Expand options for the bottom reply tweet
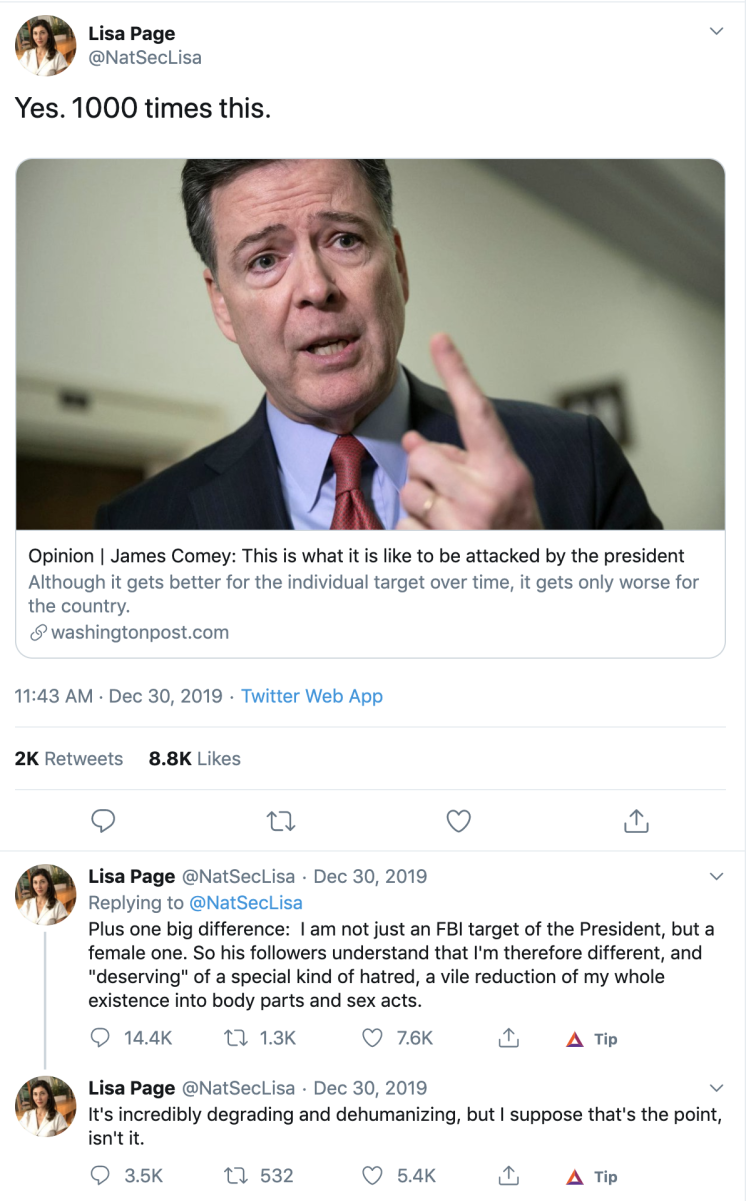This screenshot has width=746, height=1201. [x=716, y=1087]
